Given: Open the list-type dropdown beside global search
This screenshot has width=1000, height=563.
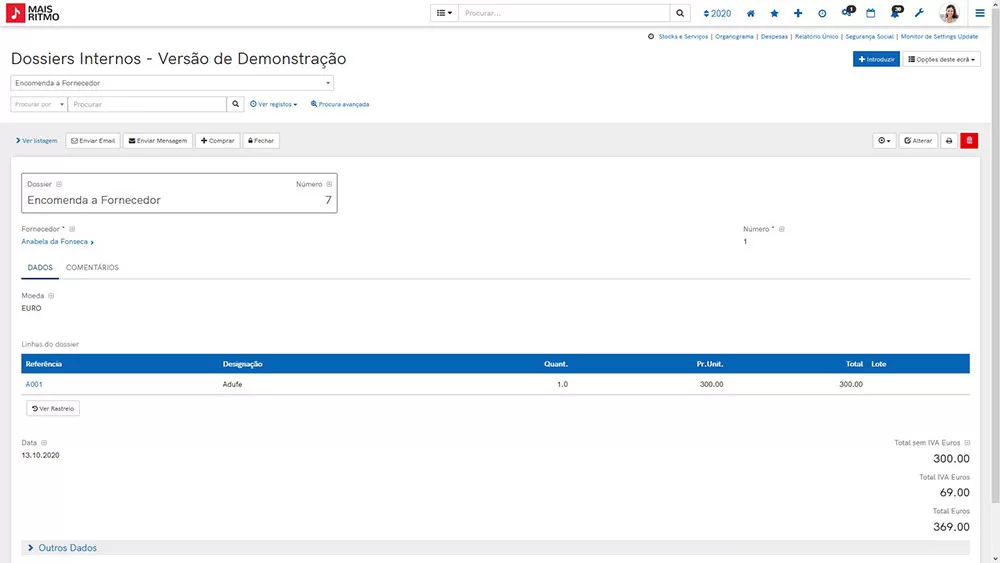Looking at the screenshot, I should (444, 13).
